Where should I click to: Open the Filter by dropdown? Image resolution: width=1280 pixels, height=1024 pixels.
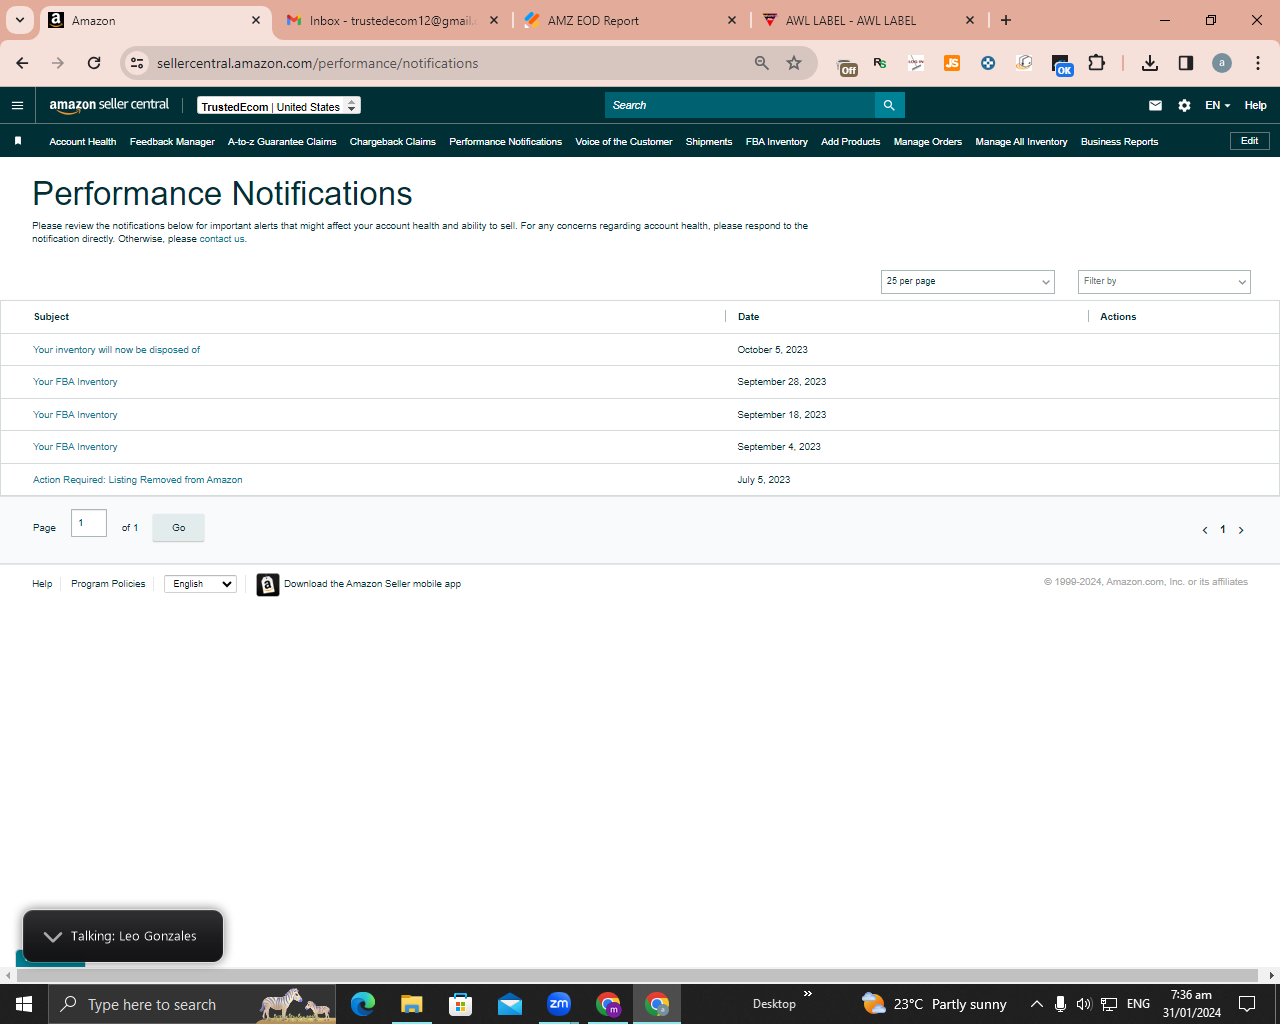(x=1164, y=282)
